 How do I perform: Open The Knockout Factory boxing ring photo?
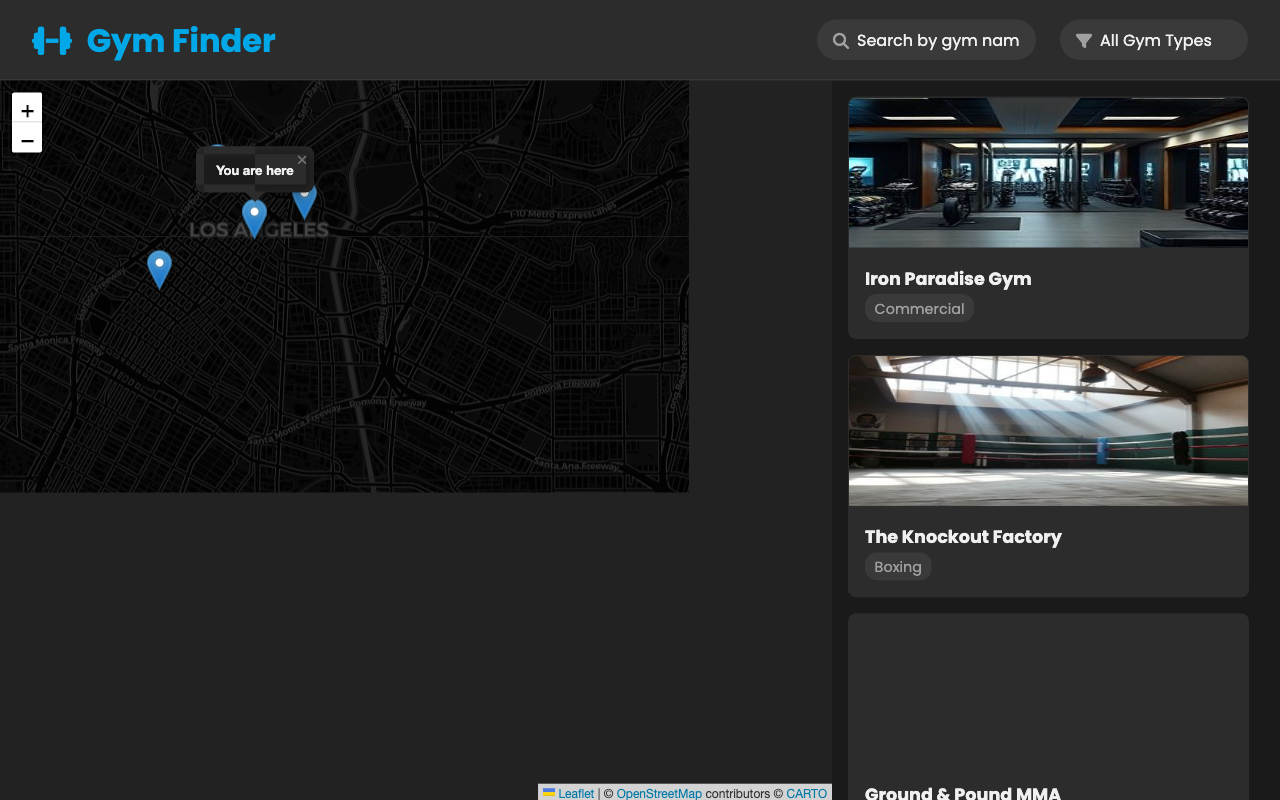point(1048,430)
